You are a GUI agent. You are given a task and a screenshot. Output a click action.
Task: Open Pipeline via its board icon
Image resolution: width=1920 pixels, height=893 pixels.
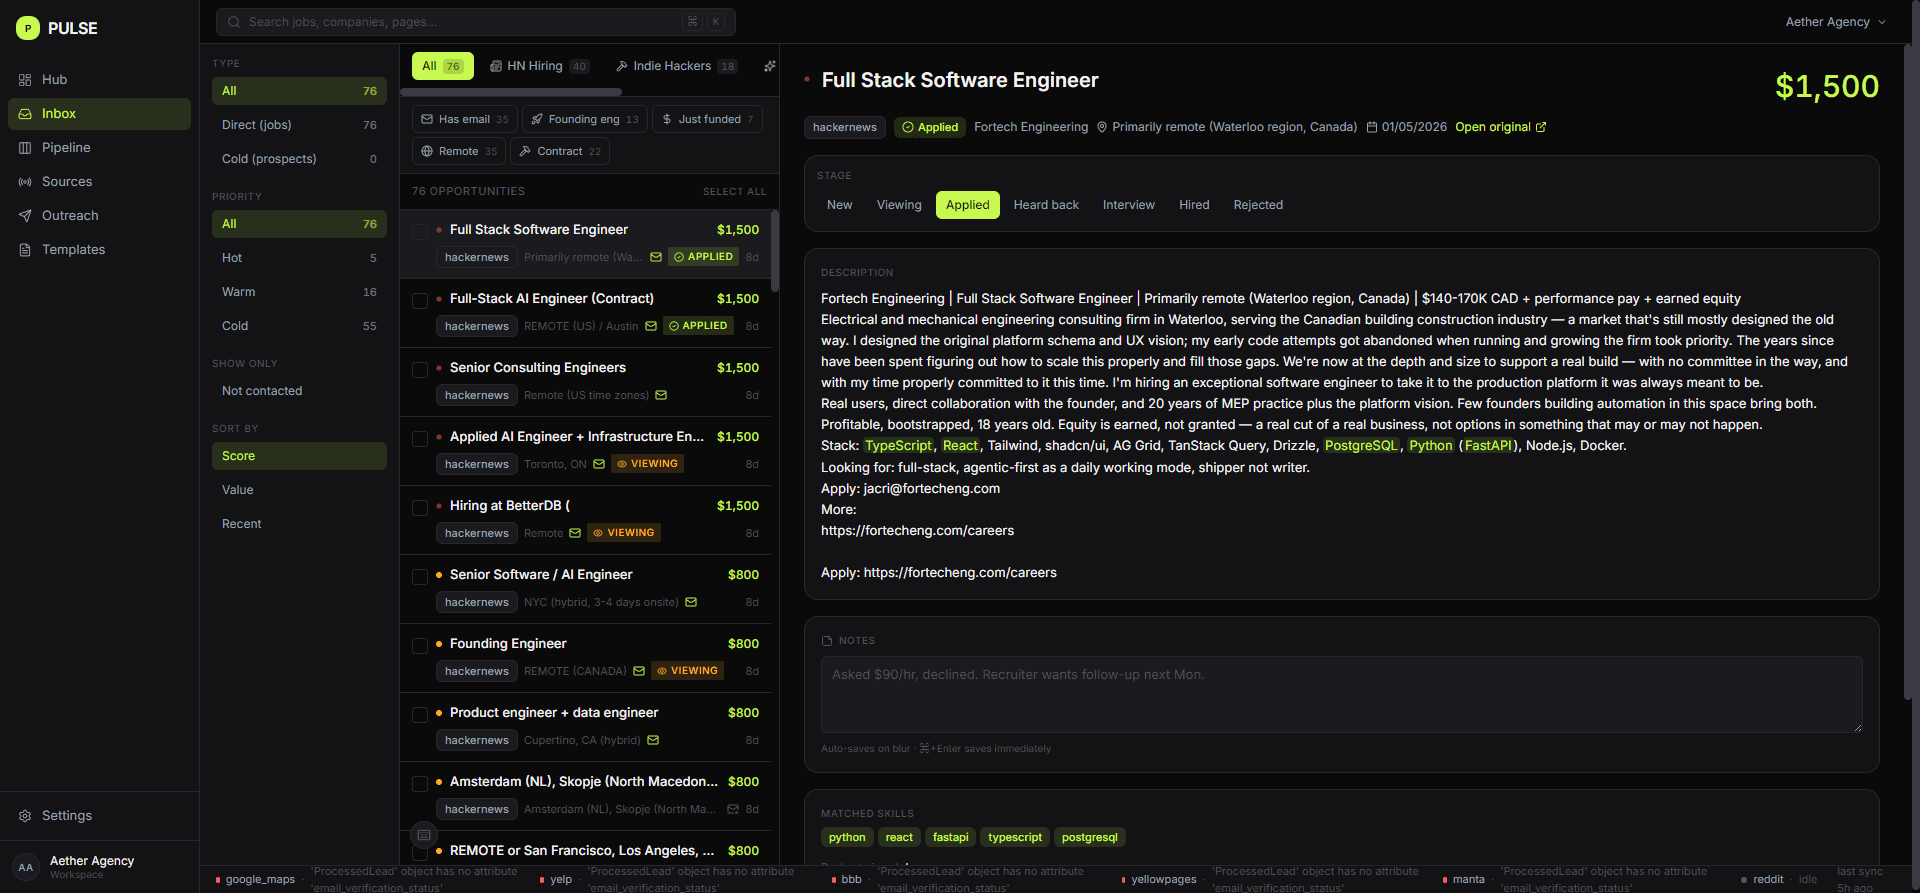25,148
